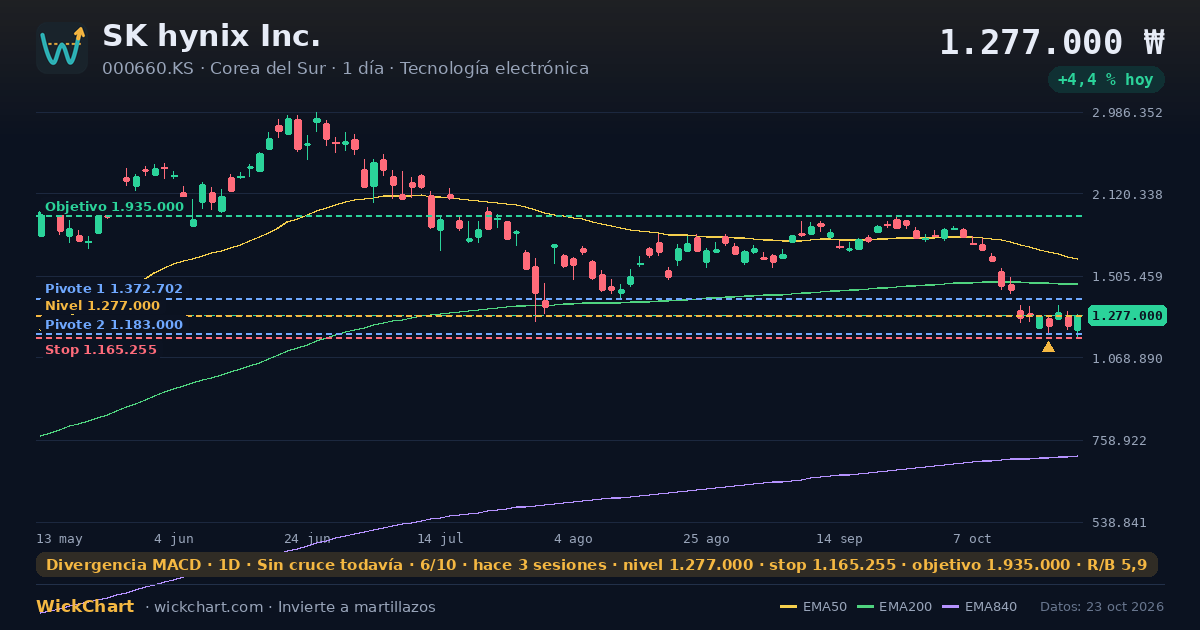The height and width of the screenshot is (630, 1200).
Task: Click the Stop 1.165.255 label
Action: click(101, 350)
